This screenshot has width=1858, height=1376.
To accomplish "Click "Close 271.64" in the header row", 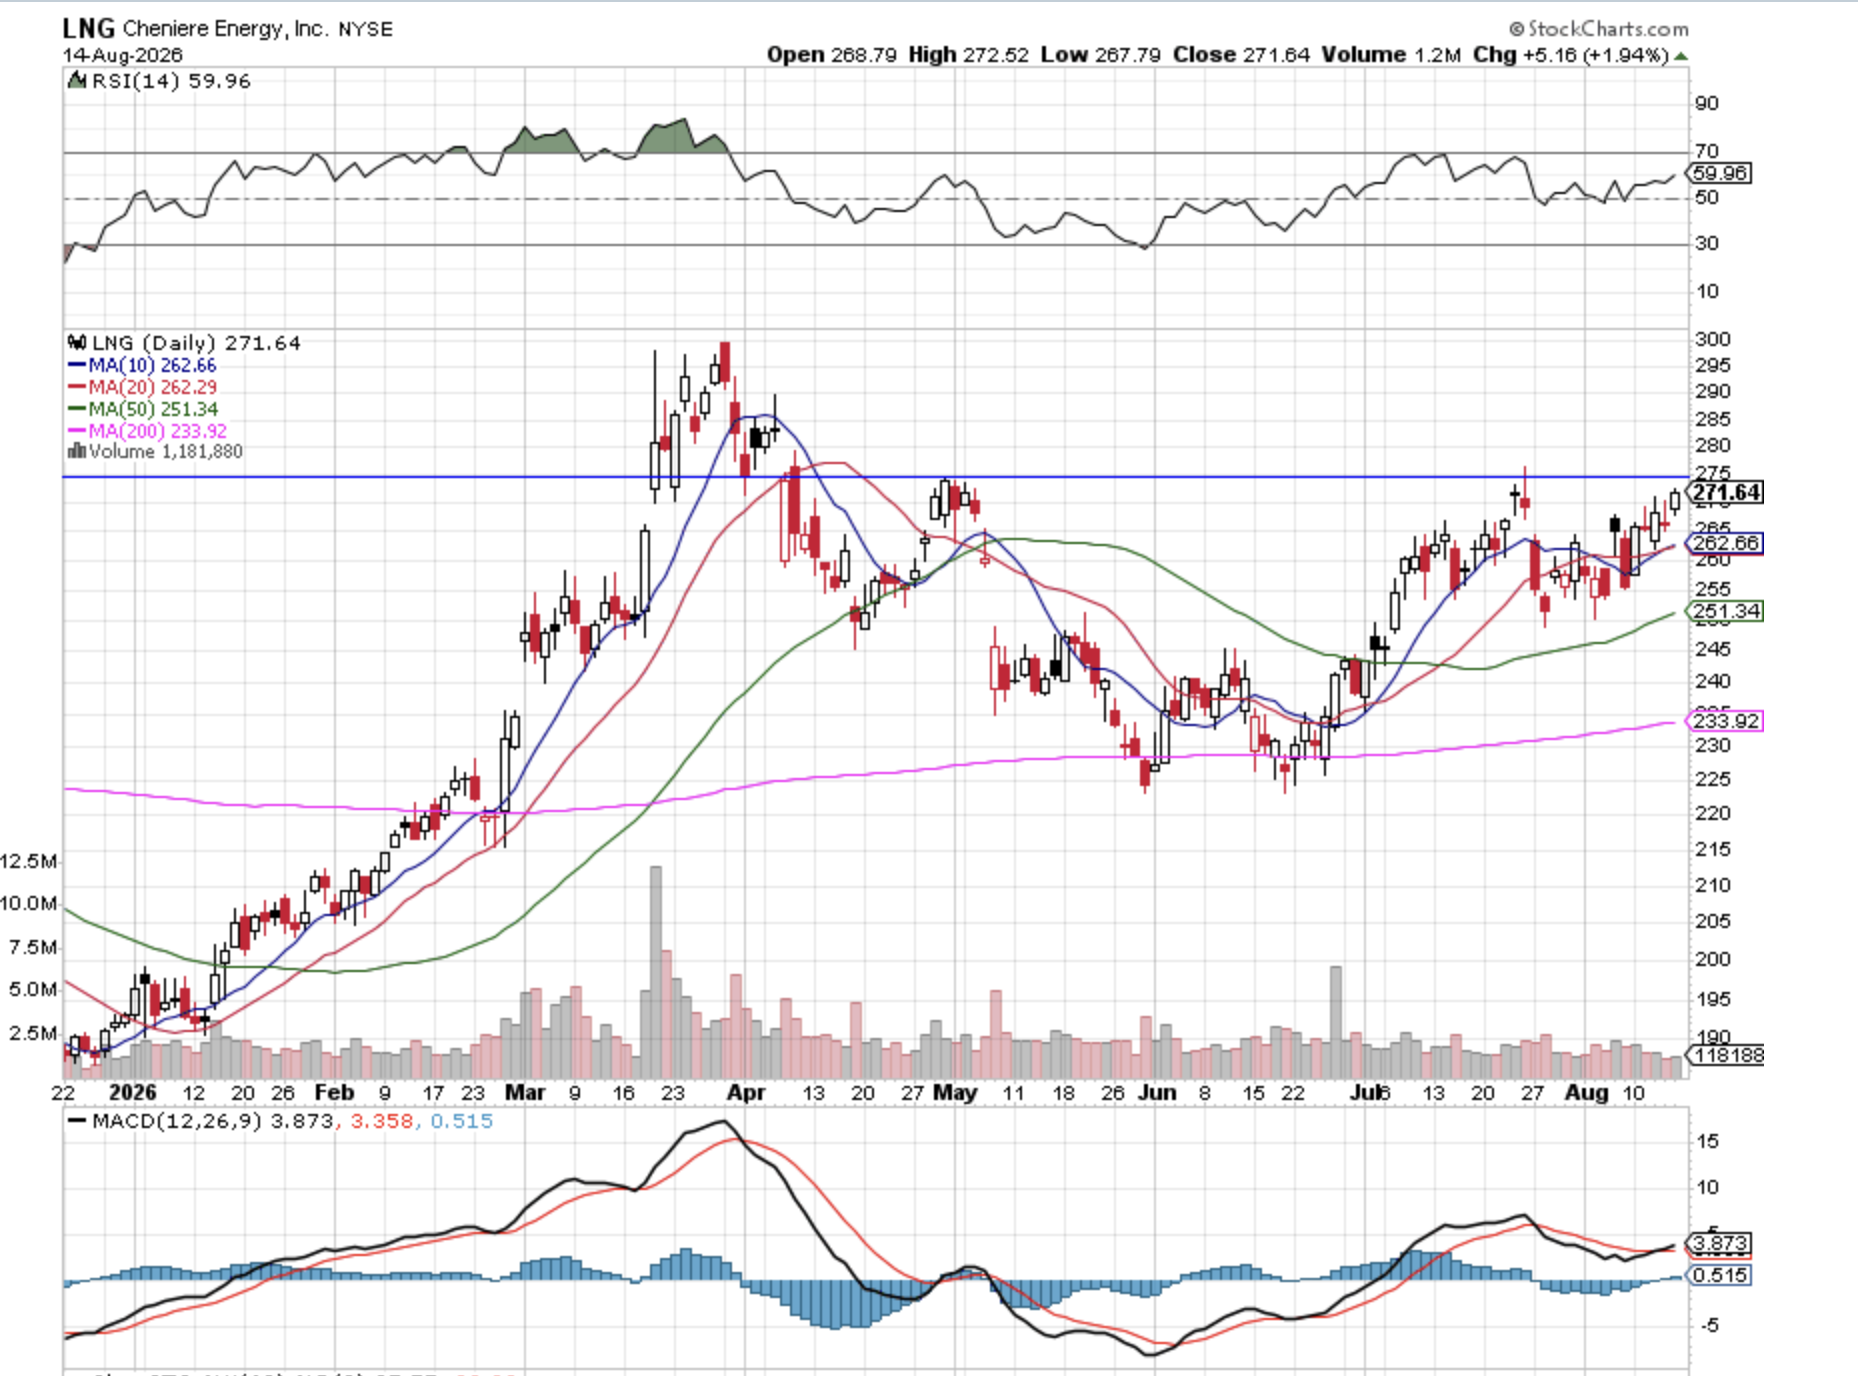I will coord(1241,55).
